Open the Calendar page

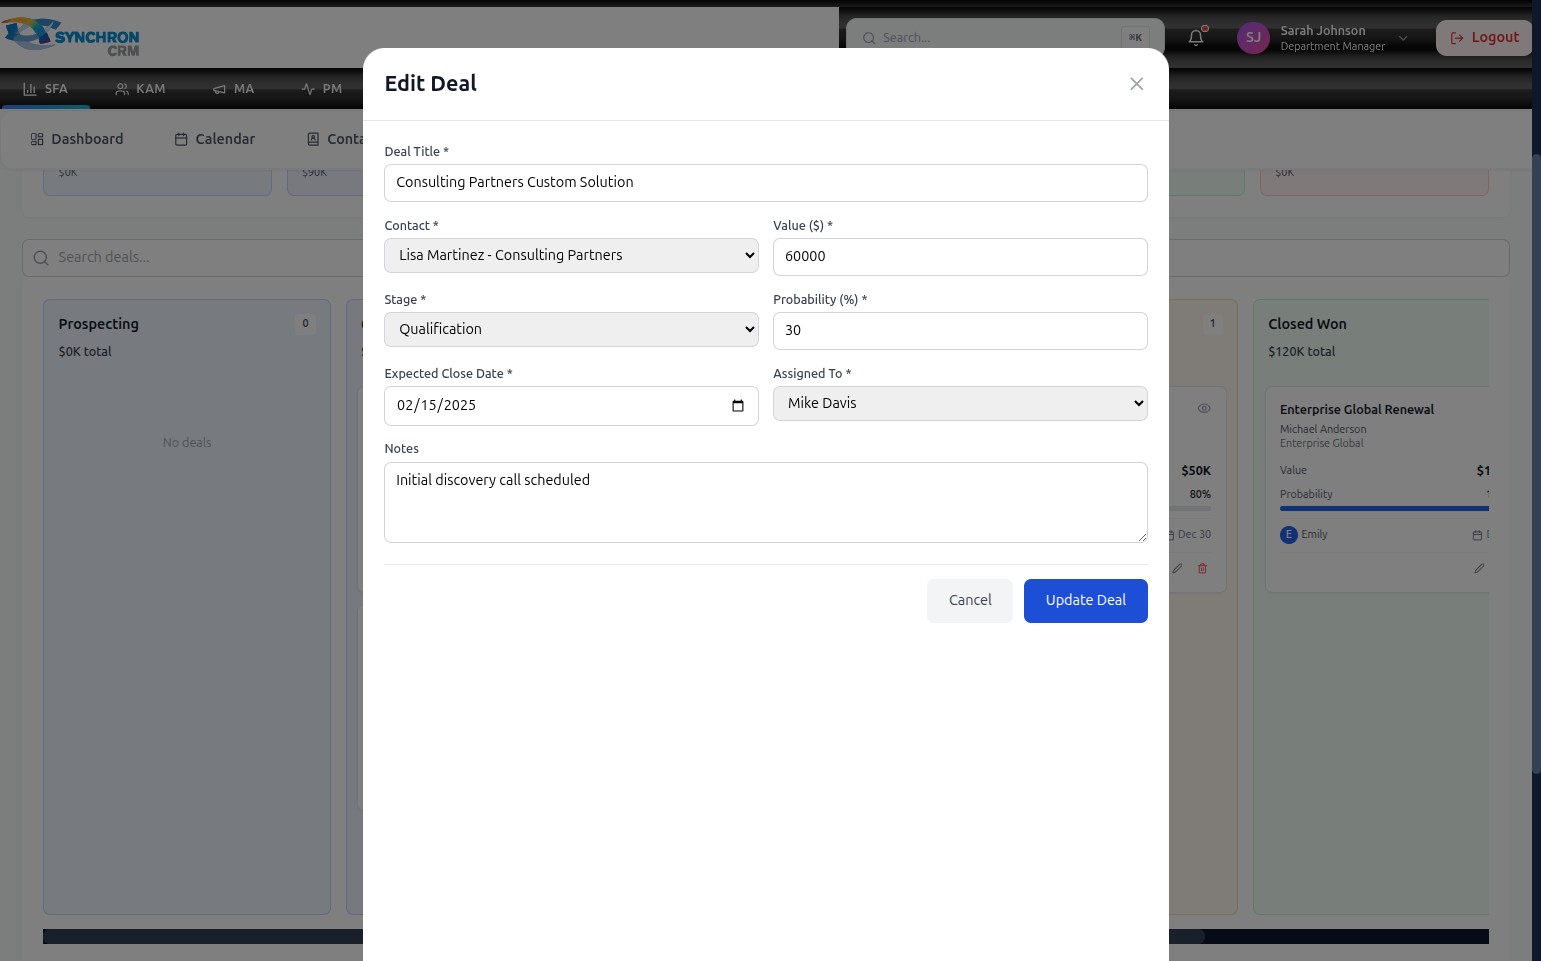coord(215,139)
